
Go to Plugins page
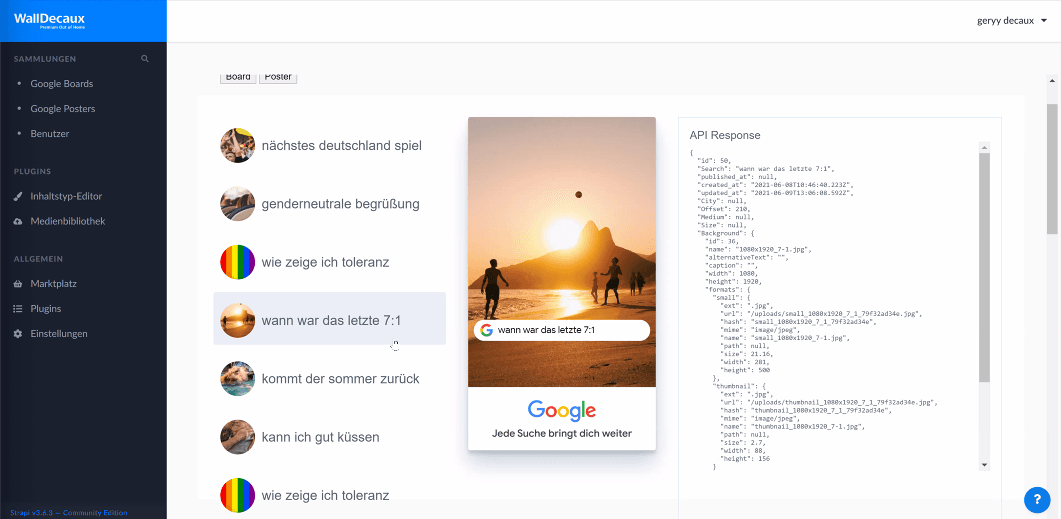46,309
